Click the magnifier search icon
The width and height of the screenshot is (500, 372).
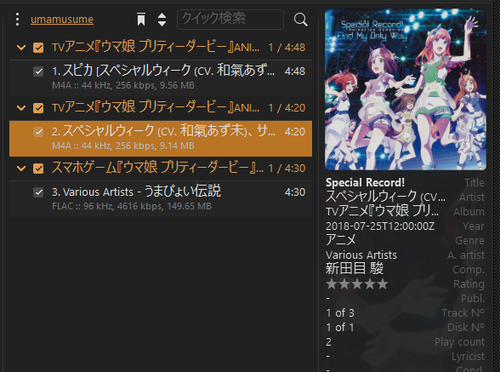pyautogui.click(x=300, y=20)
